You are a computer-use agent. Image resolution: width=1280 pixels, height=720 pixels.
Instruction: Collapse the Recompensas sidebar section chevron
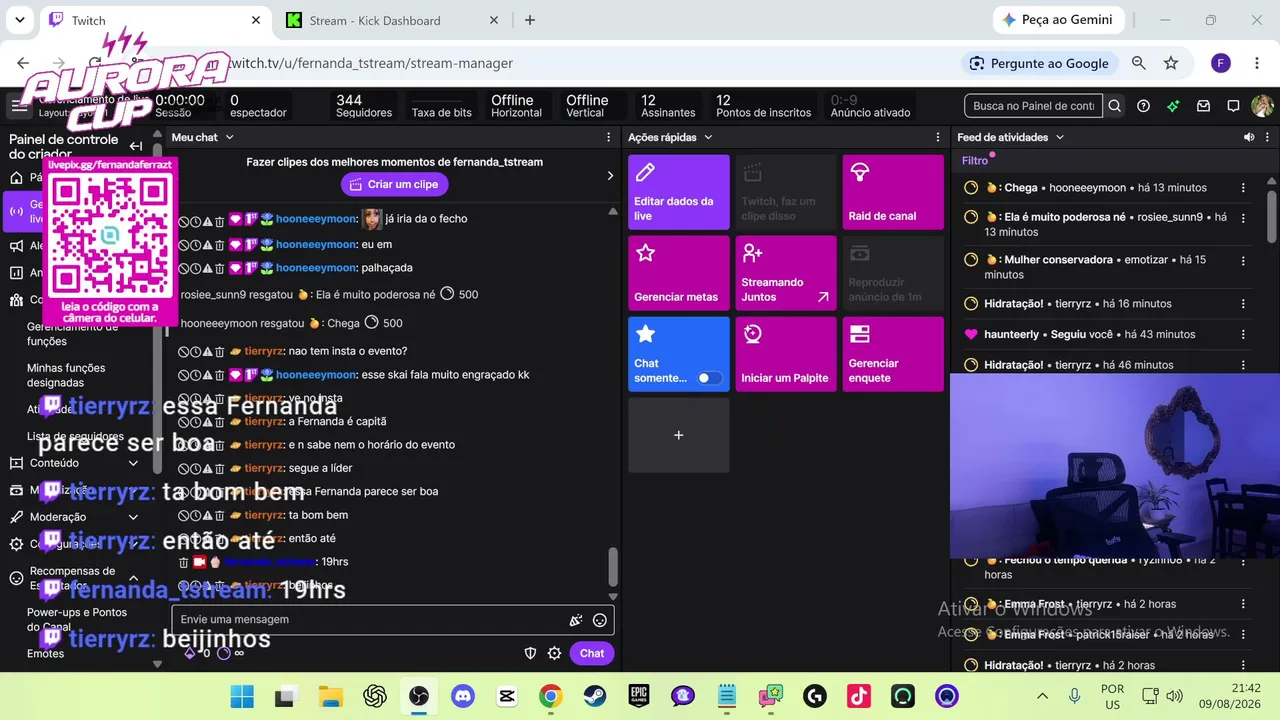pos(133,578)
